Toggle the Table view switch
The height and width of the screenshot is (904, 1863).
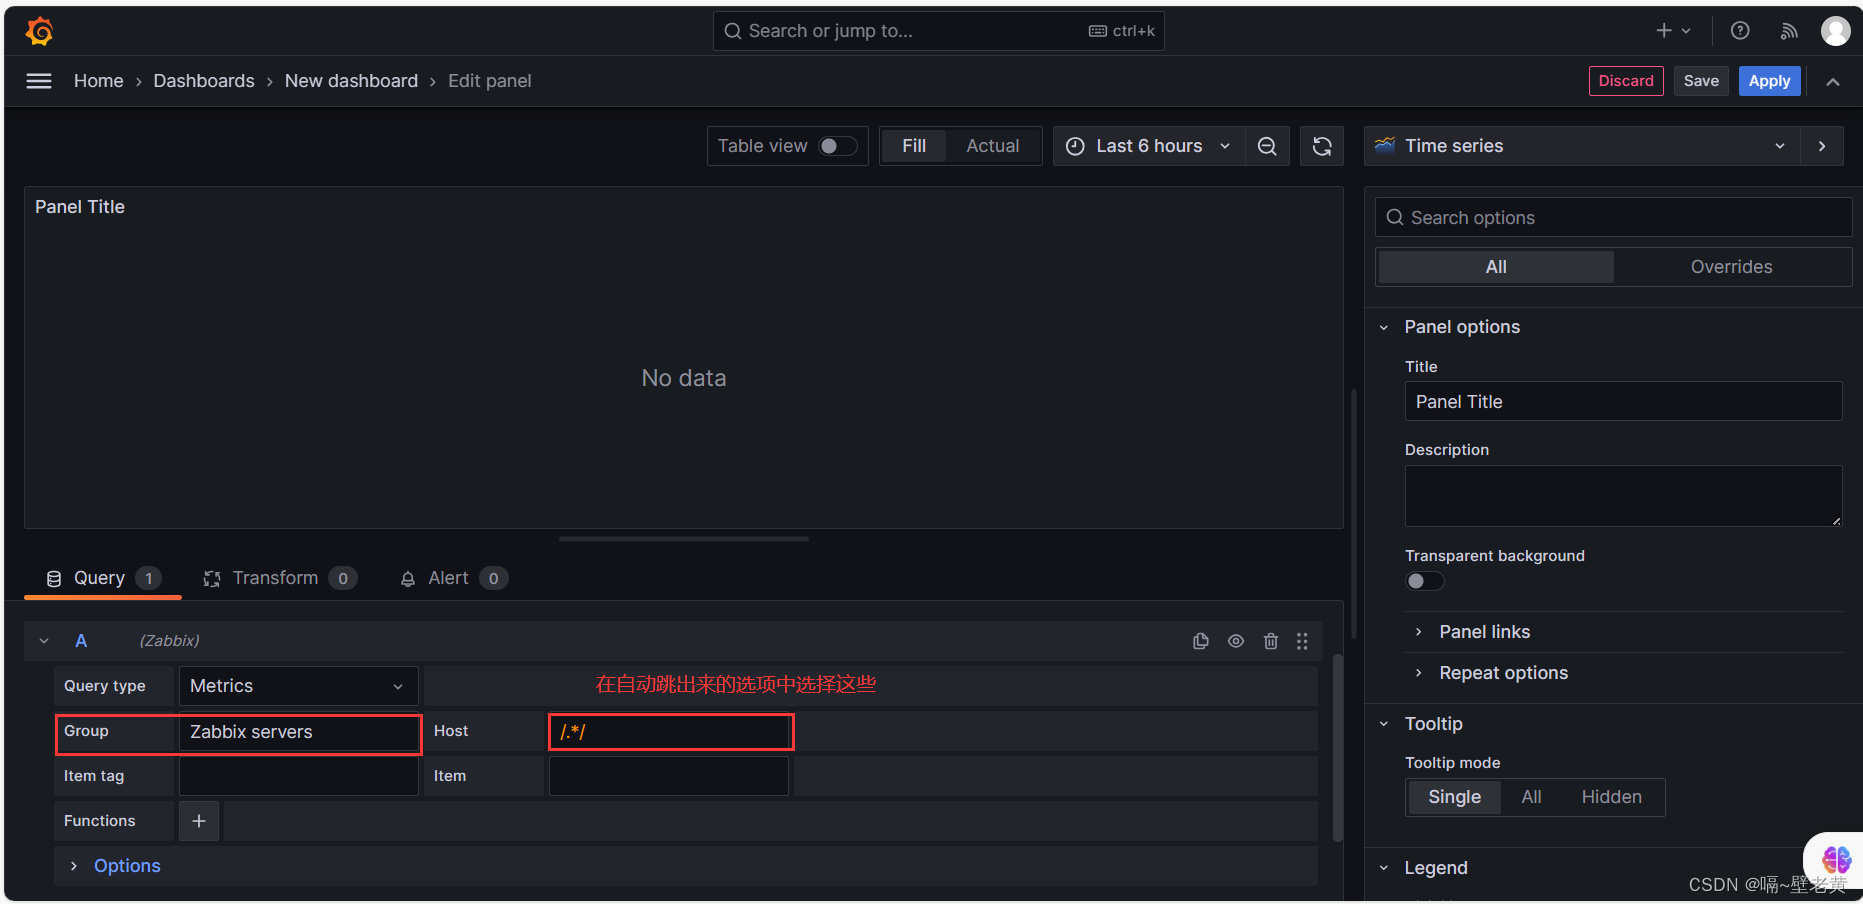(x=838, y=146)
